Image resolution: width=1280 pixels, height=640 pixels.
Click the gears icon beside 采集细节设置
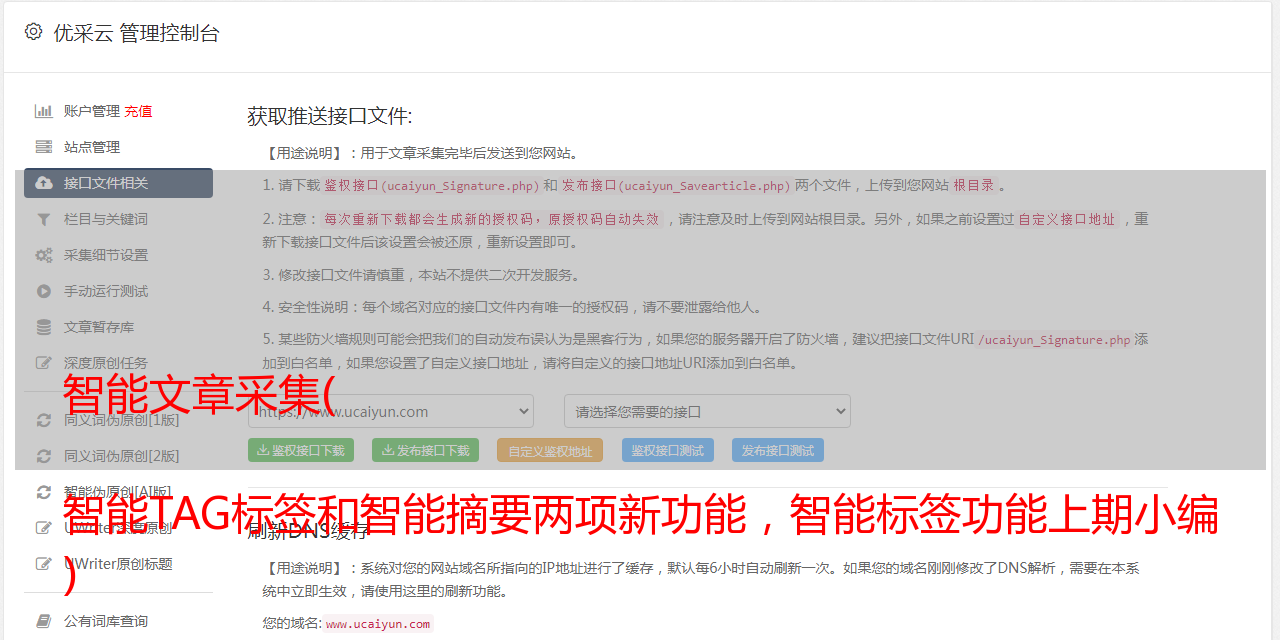[43, 255]
